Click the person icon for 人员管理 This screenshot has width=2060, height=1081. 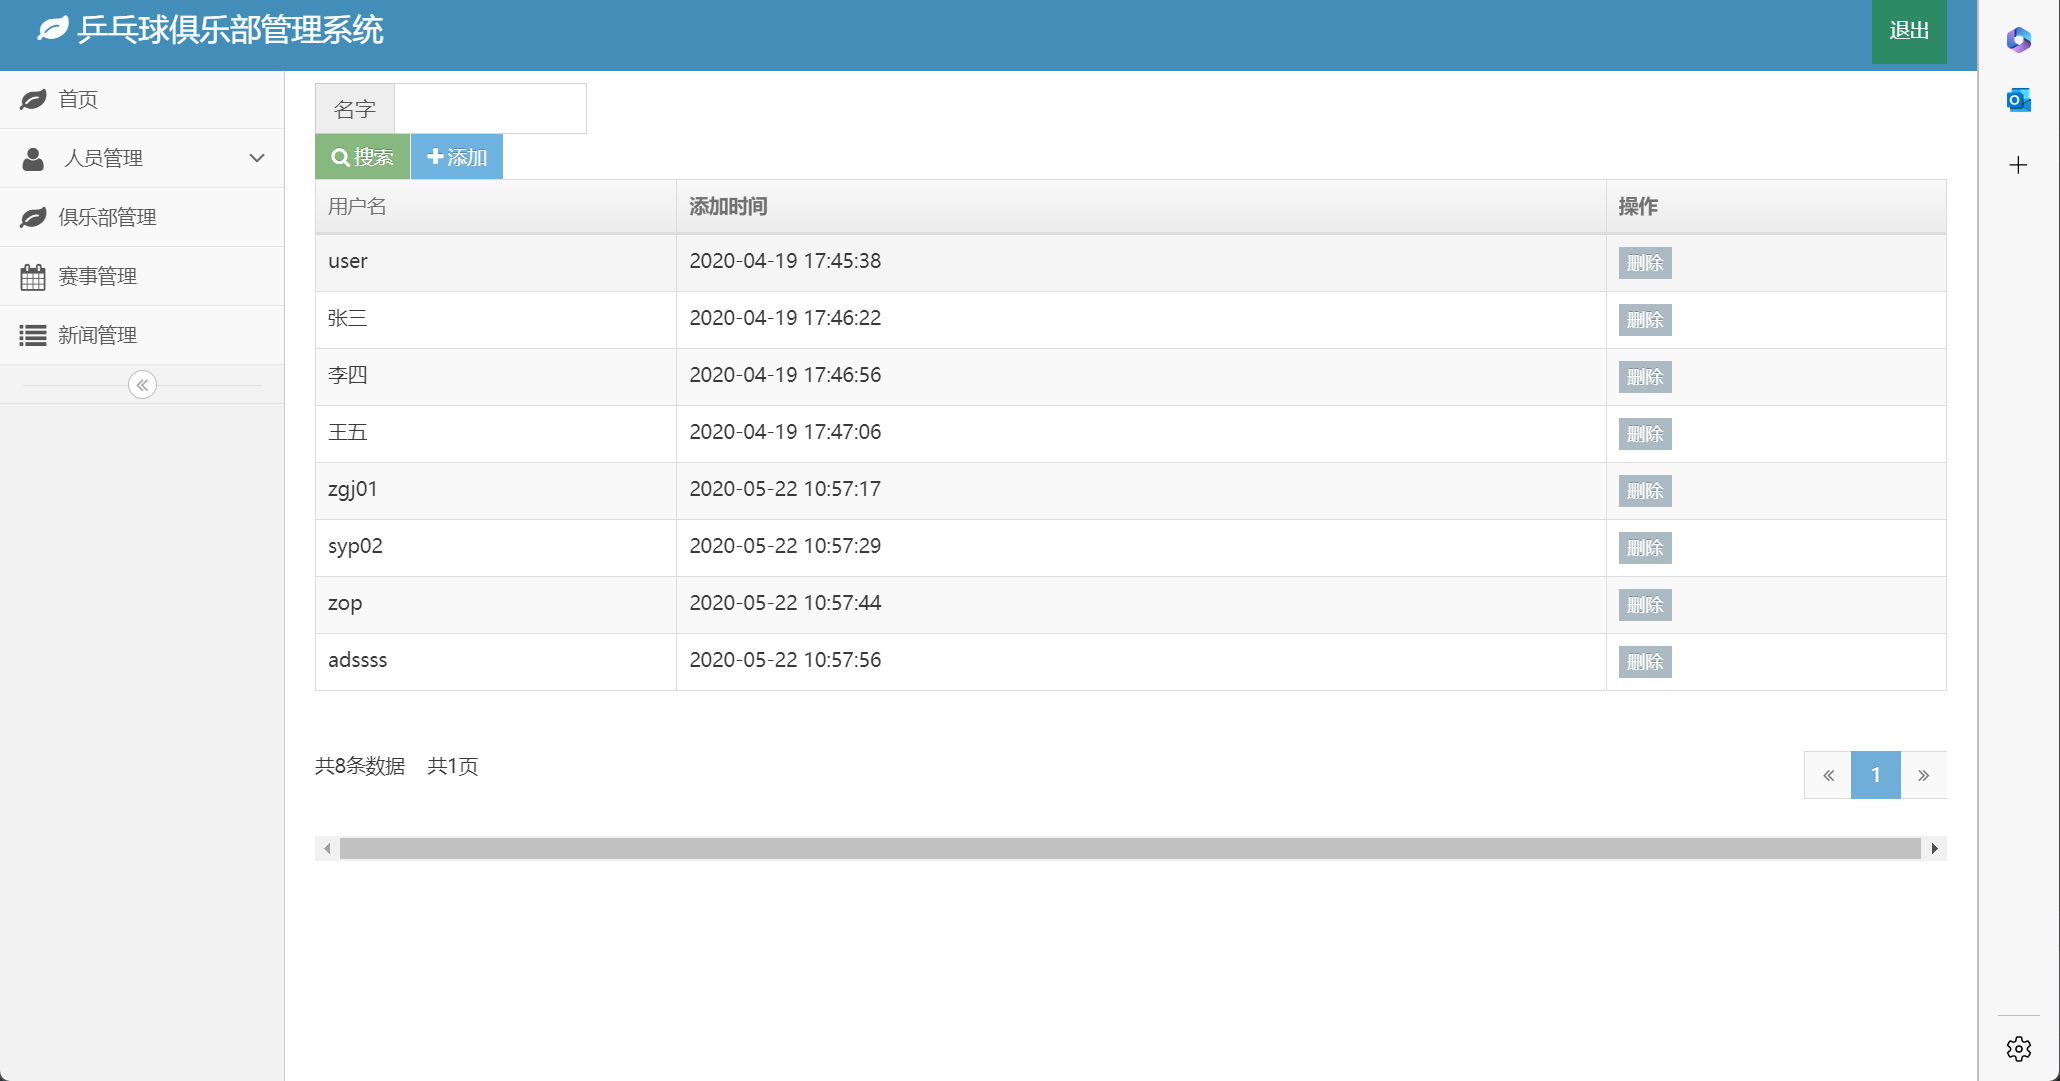(x=33, y=158)
